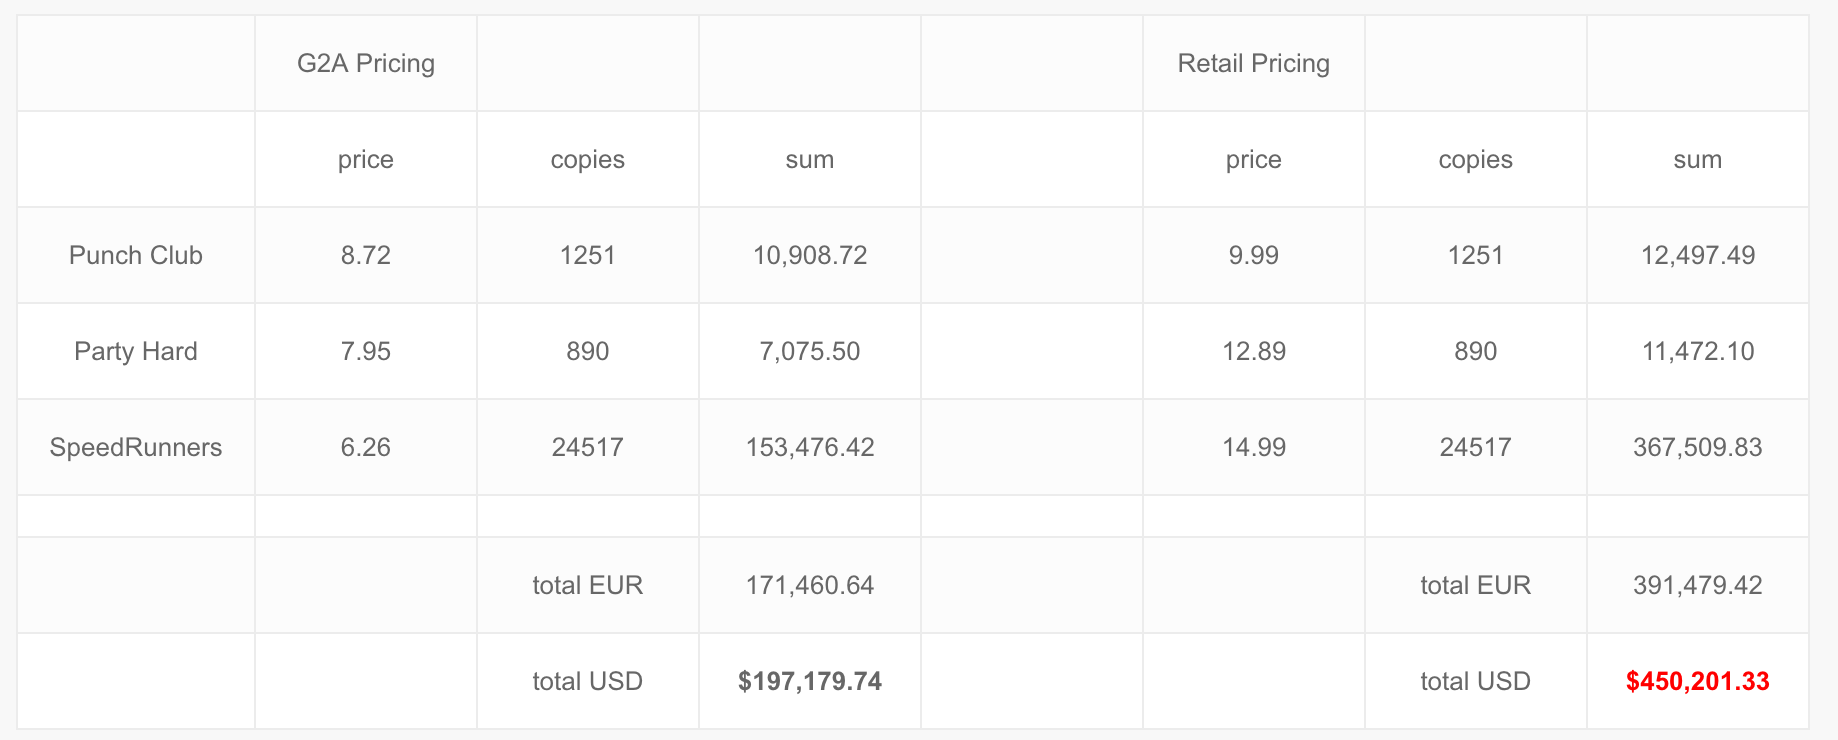
Task: Click the G2A total EUR value 171,460.64
Action: tap(810, 585)
